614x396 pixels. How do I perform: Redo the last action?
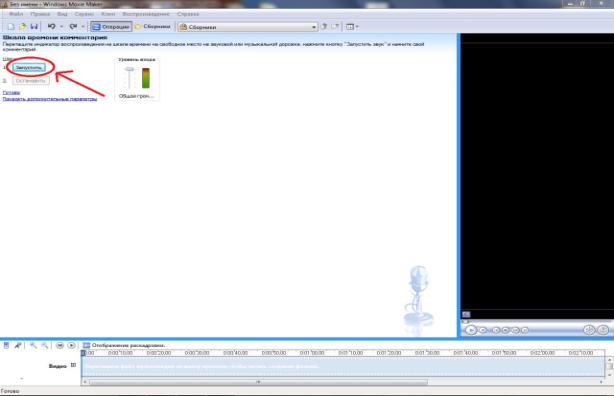[x=73, y=27]
